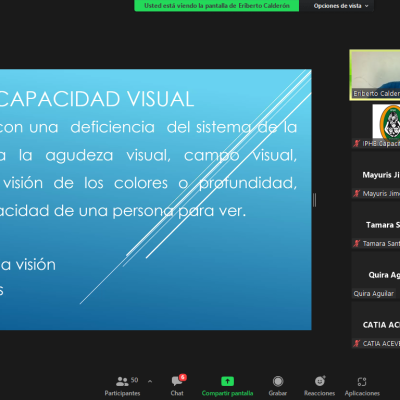This screenshot has height=400, width=400.
Task: Open Aplicaciones panel
Action: [362, 386]
